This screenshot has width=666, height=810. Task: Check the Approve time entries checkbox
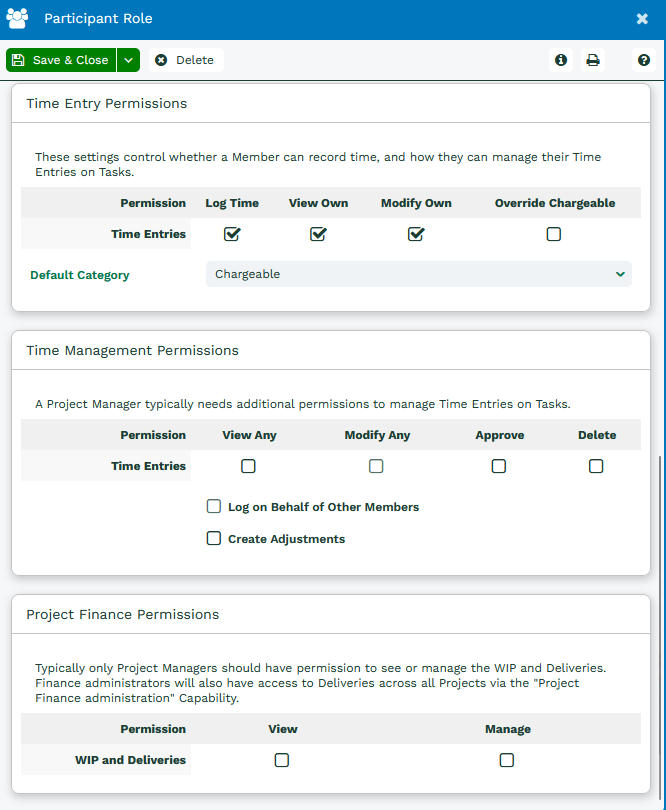tap(499, 466)
